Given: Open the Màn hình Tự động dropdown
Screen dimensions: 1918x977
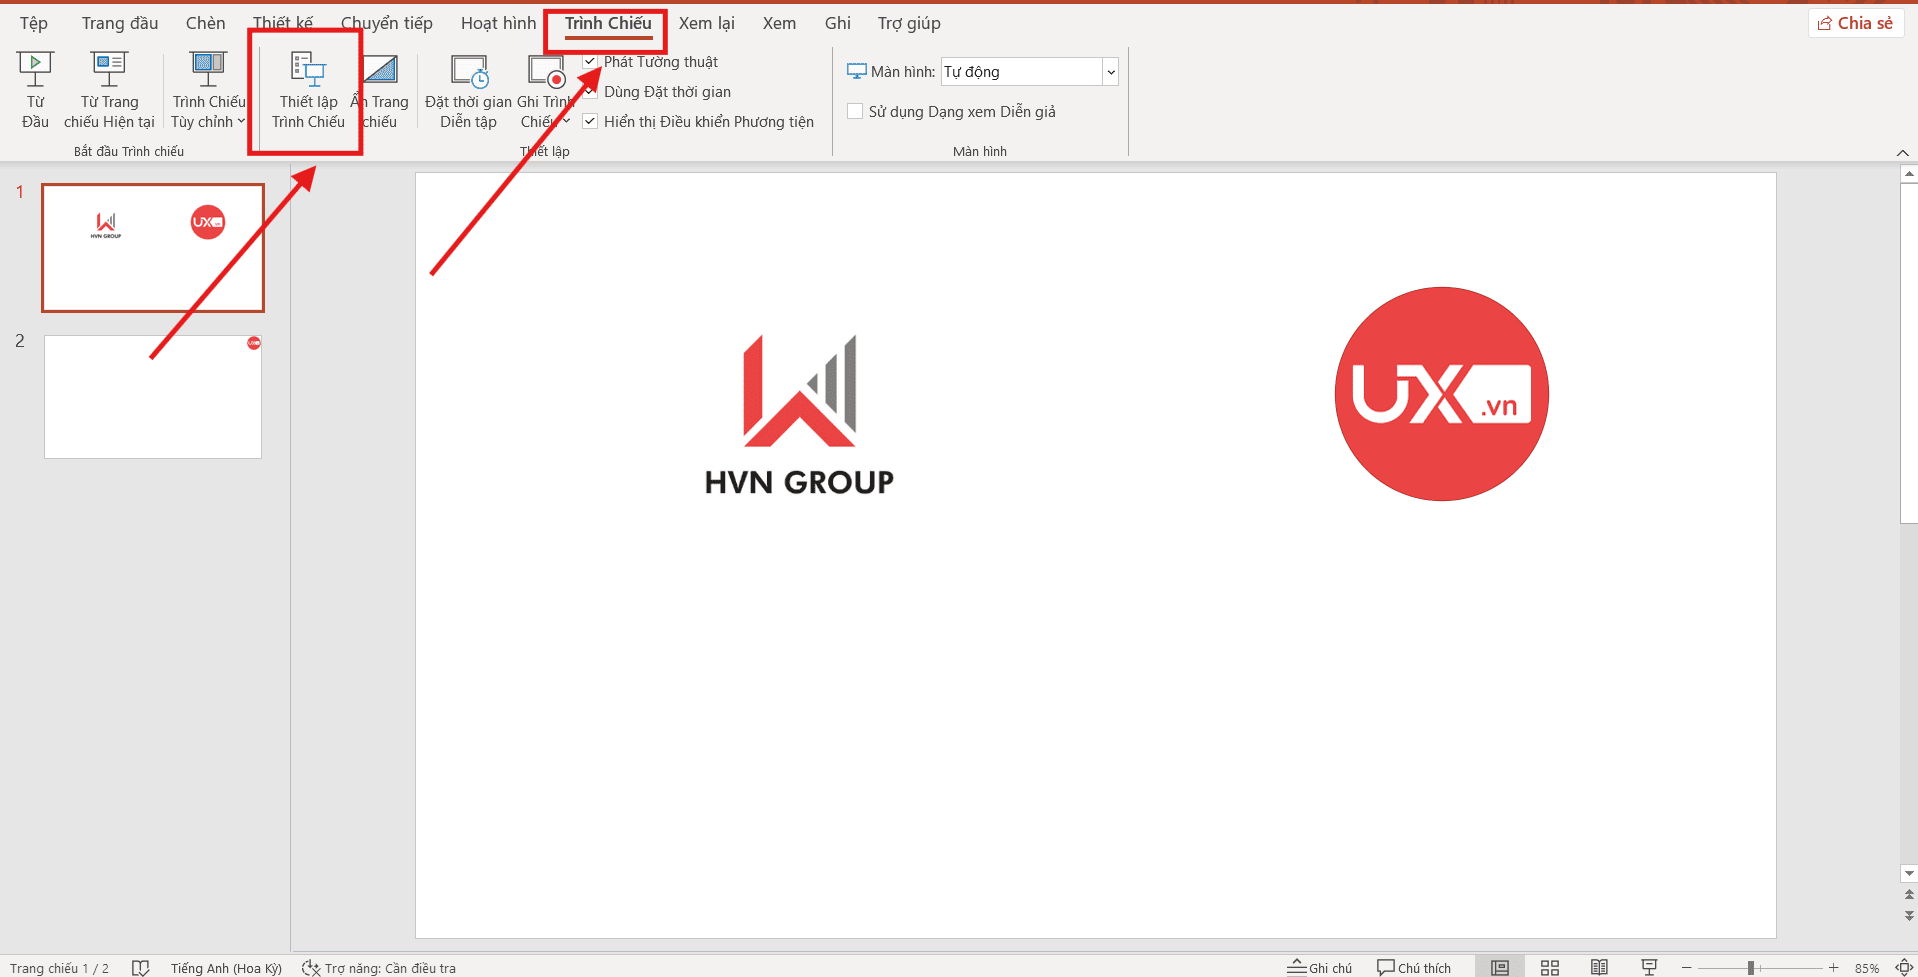Looking at the screenshot, I should 1110,71.
